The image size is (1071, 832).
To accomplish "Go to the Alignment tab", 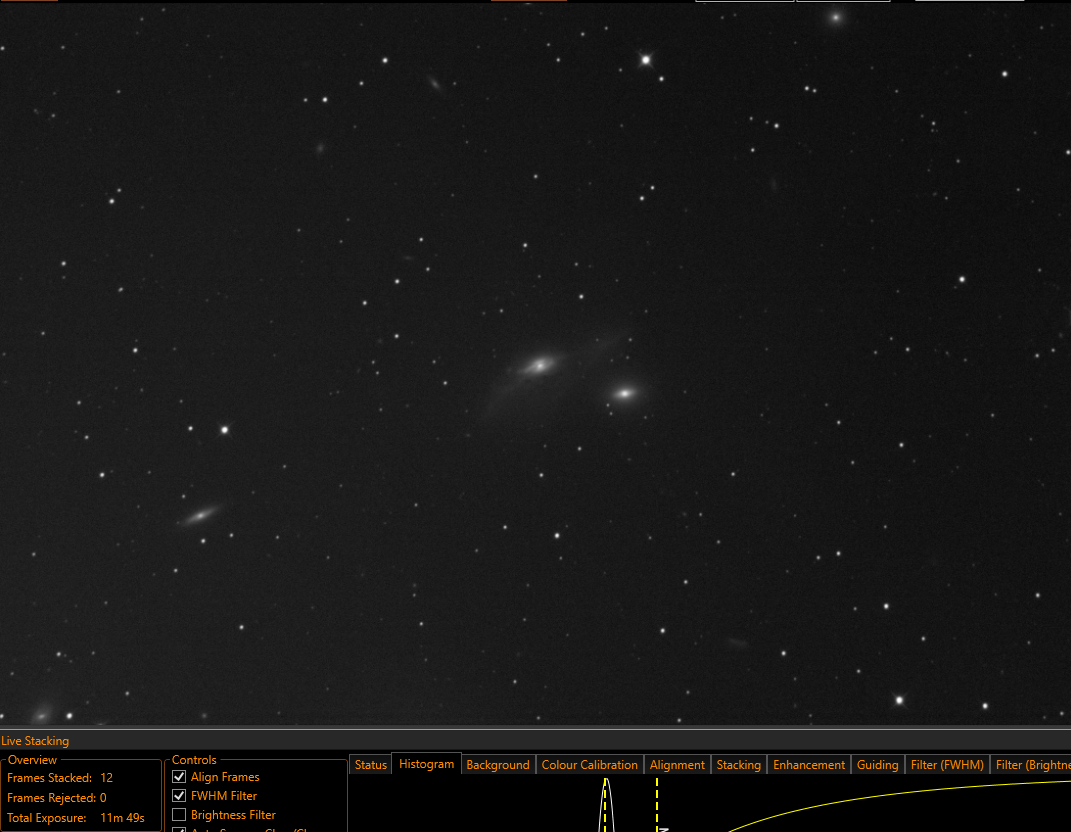I will [677, 764].
